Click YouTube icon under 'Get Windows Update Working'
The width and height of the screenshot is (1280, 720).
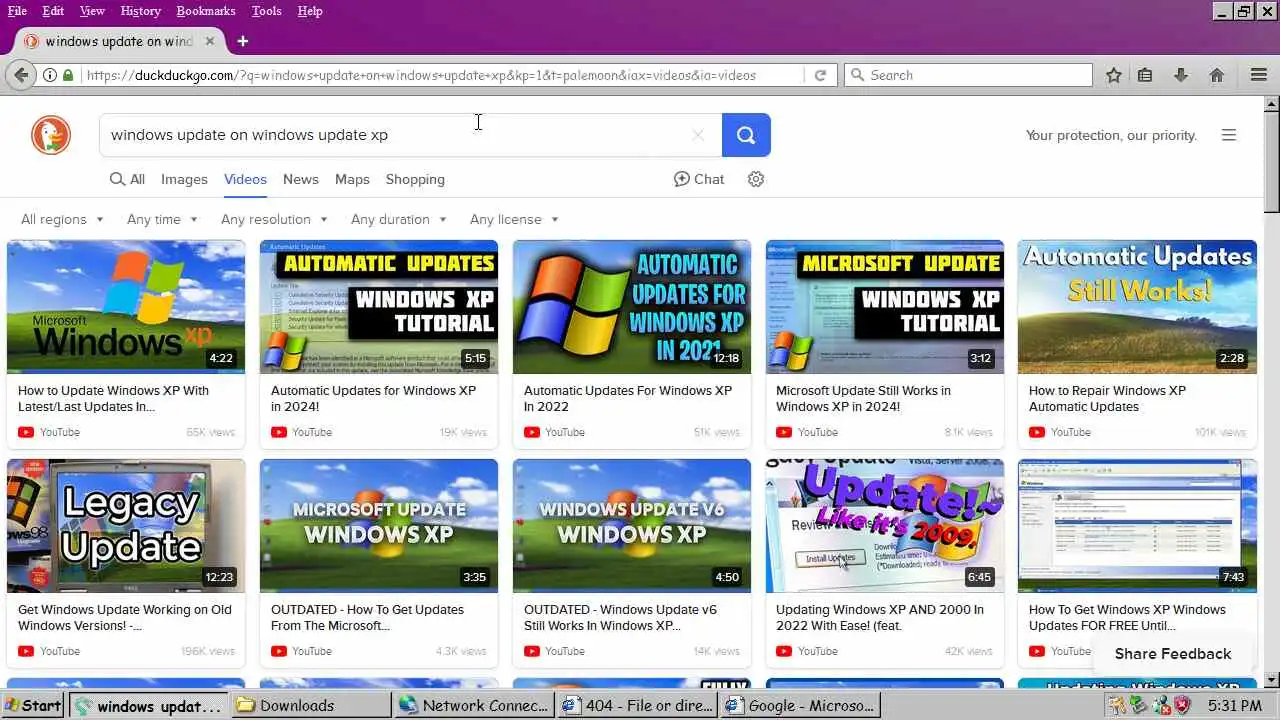[x=26, y=651]
